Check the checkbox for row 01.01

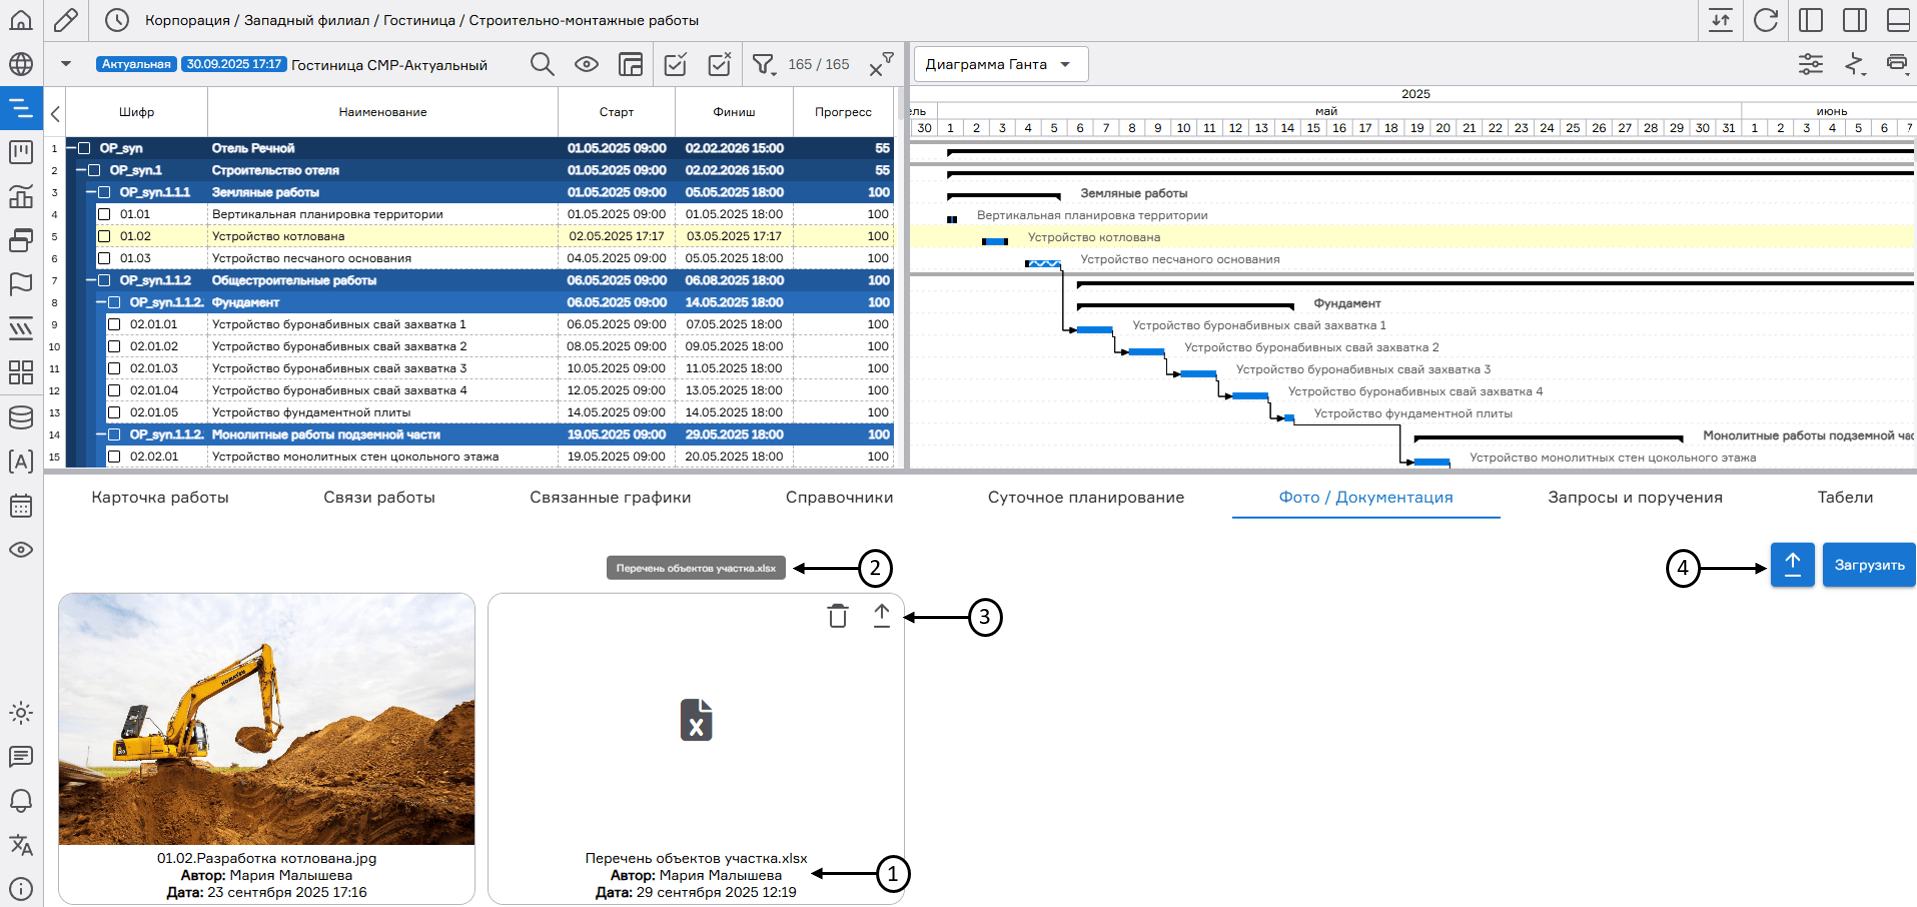click(x=104, y=214)
